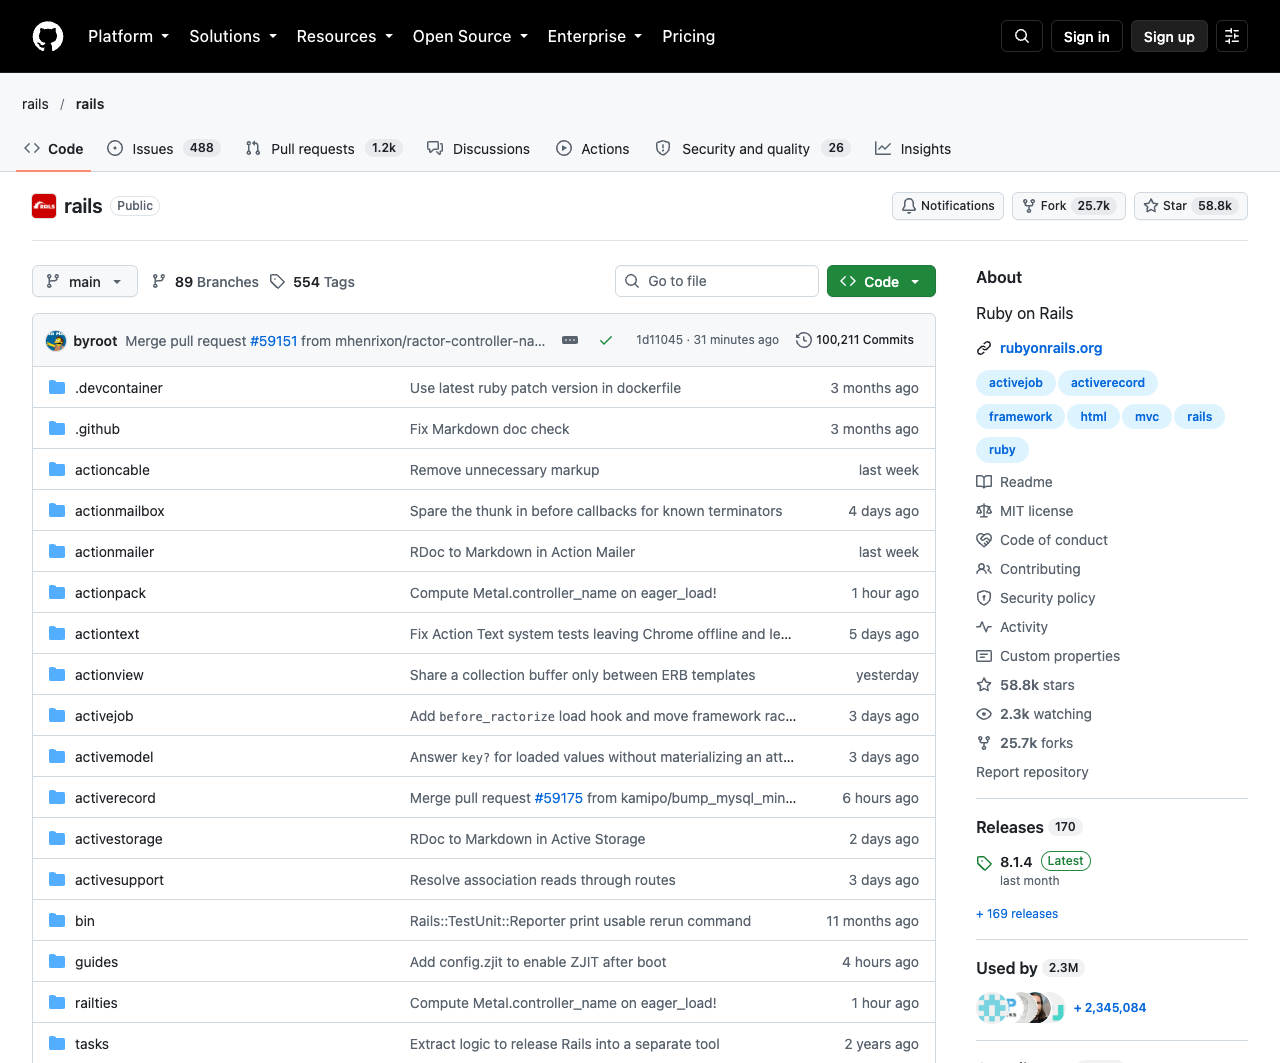The width and height of the screenshot is (1280, 1063).
Task: Click the Sign up button
Action: click(x=1169, y=37)
